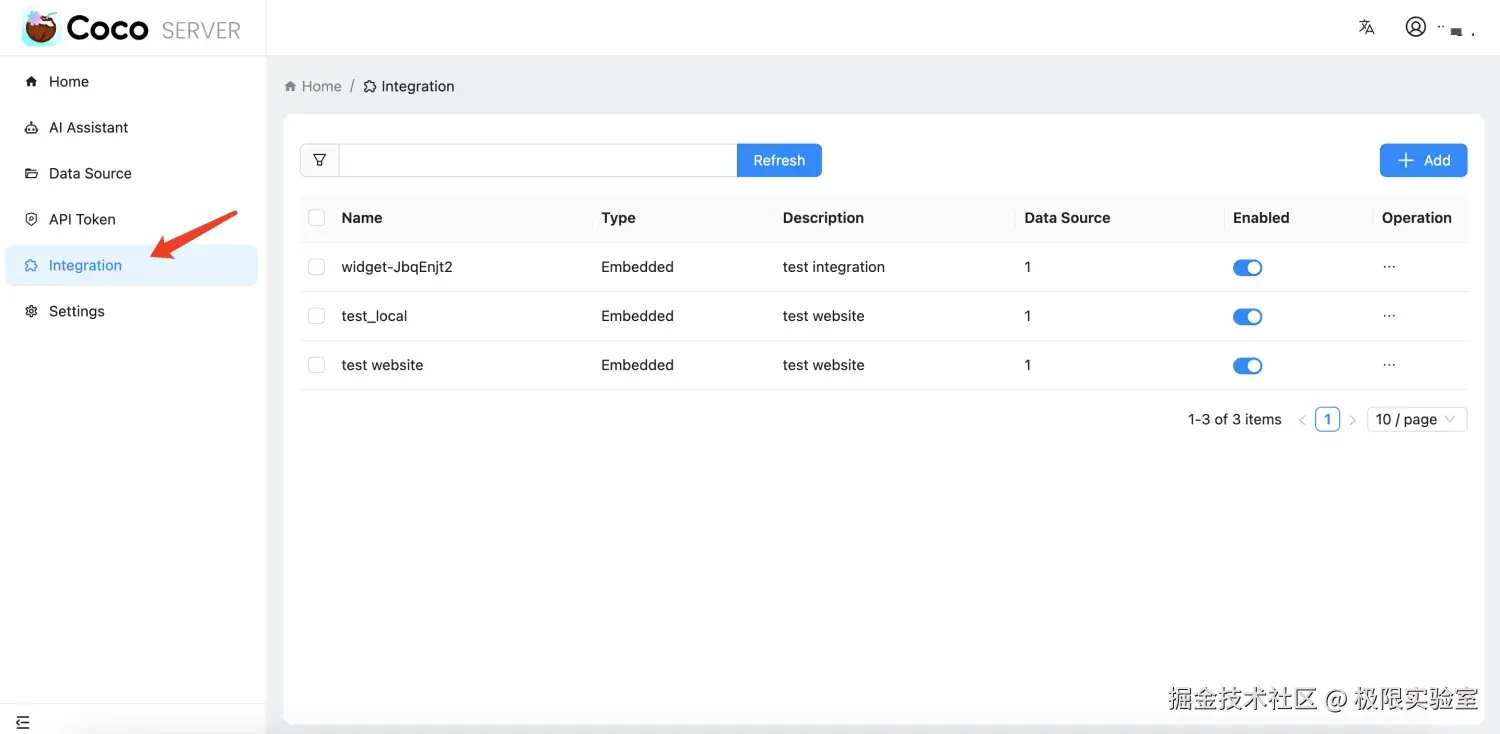Image resolution: width=1500 pixels, height=734 pixels.
Task: Click the Home icon in breadcrumb
Action: [x=291, y=87]
